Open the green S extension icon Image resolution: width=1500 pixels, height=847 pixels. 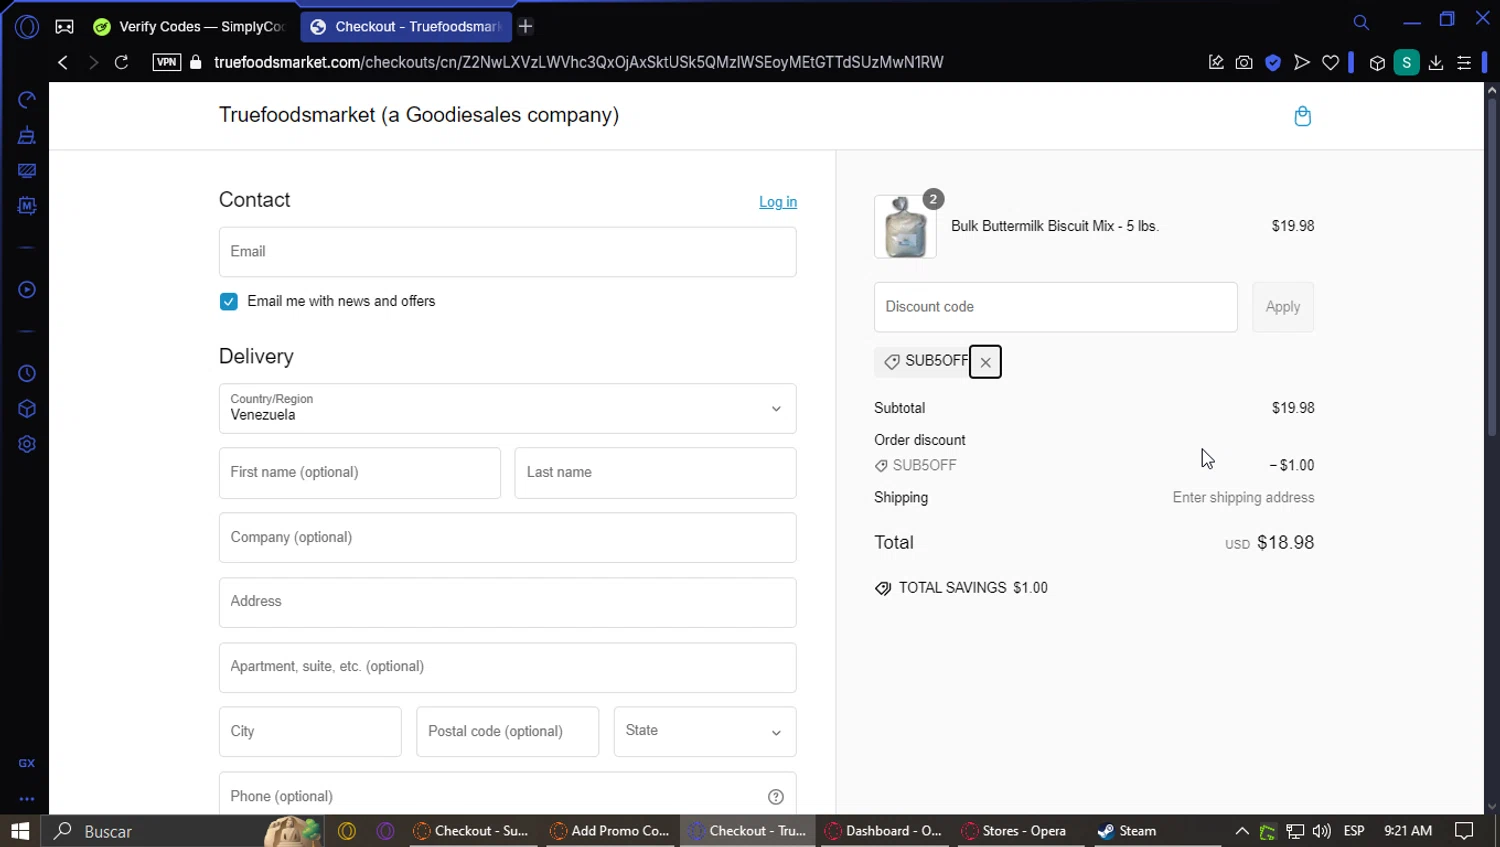click(x=1407, y=62)
